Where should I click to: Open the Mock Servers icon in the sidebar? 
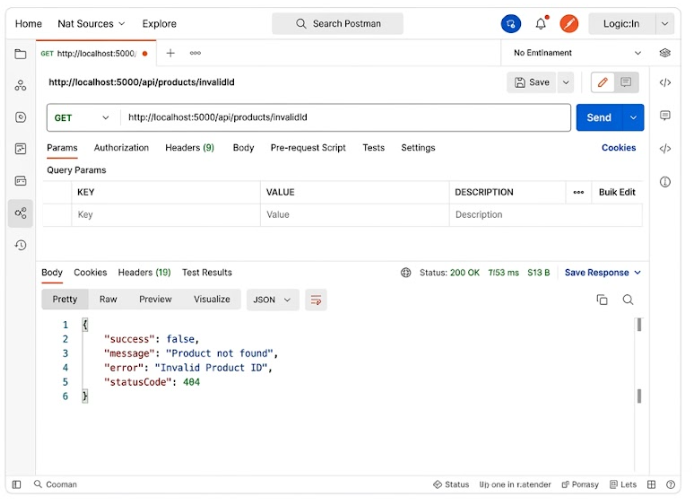click(20, 149)
